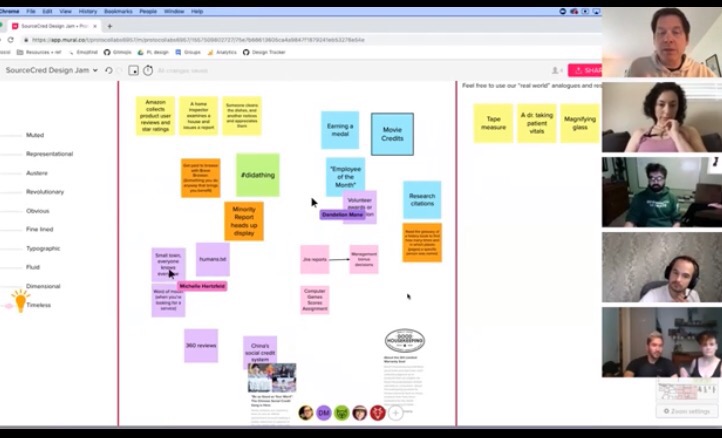Click the Muted label in left list
The width and height of the screenshot is (722, 438).
[35, 135]
